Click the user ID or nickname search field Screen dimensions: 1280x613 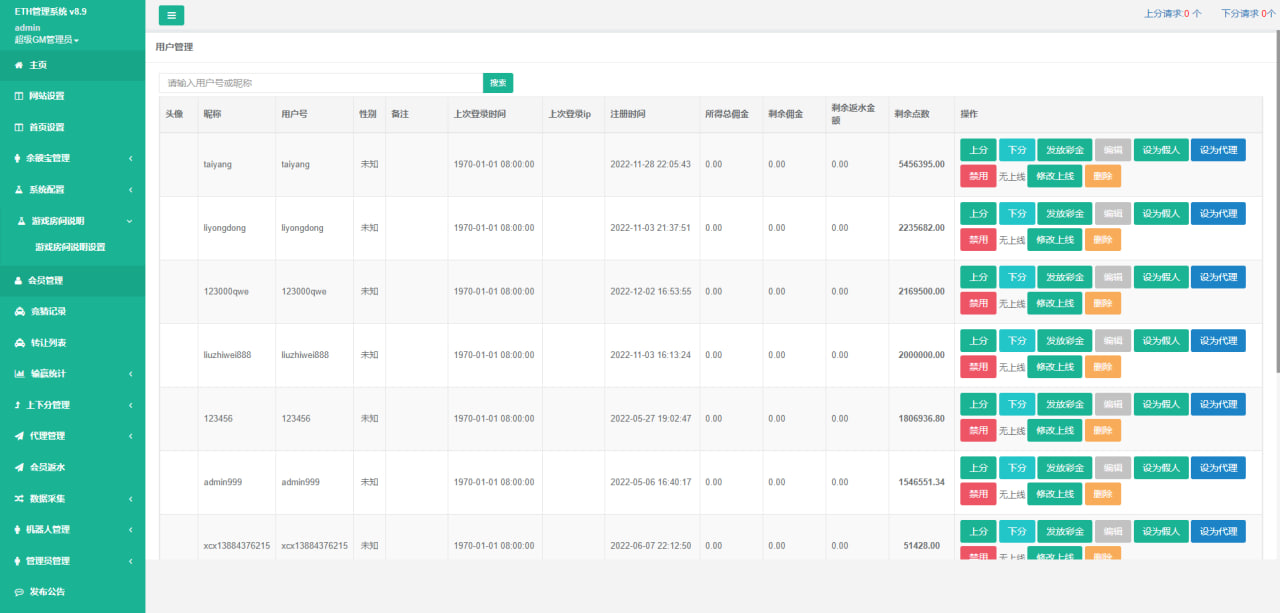point(320,83)
